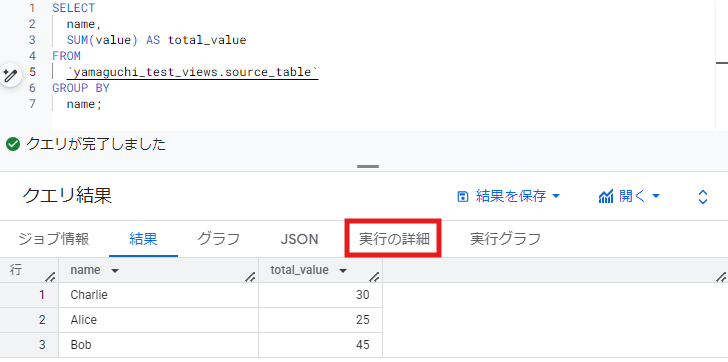This screenshot has width=728, height=362.
Task: Switch to the JSON tab
Action: 299,239
